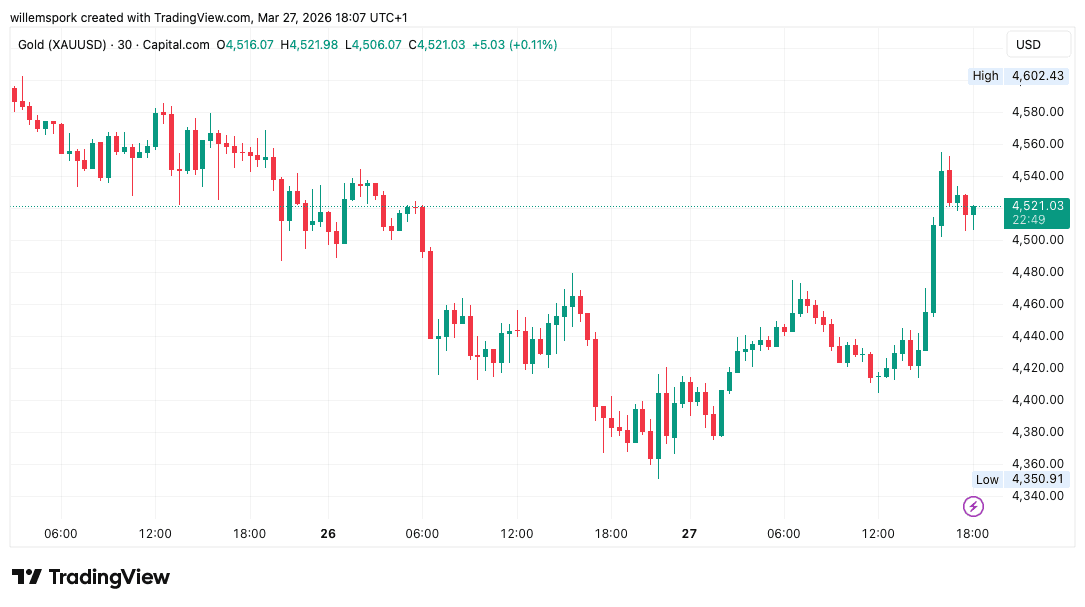Click the TradingView logo icon

(x=27, y=577)
